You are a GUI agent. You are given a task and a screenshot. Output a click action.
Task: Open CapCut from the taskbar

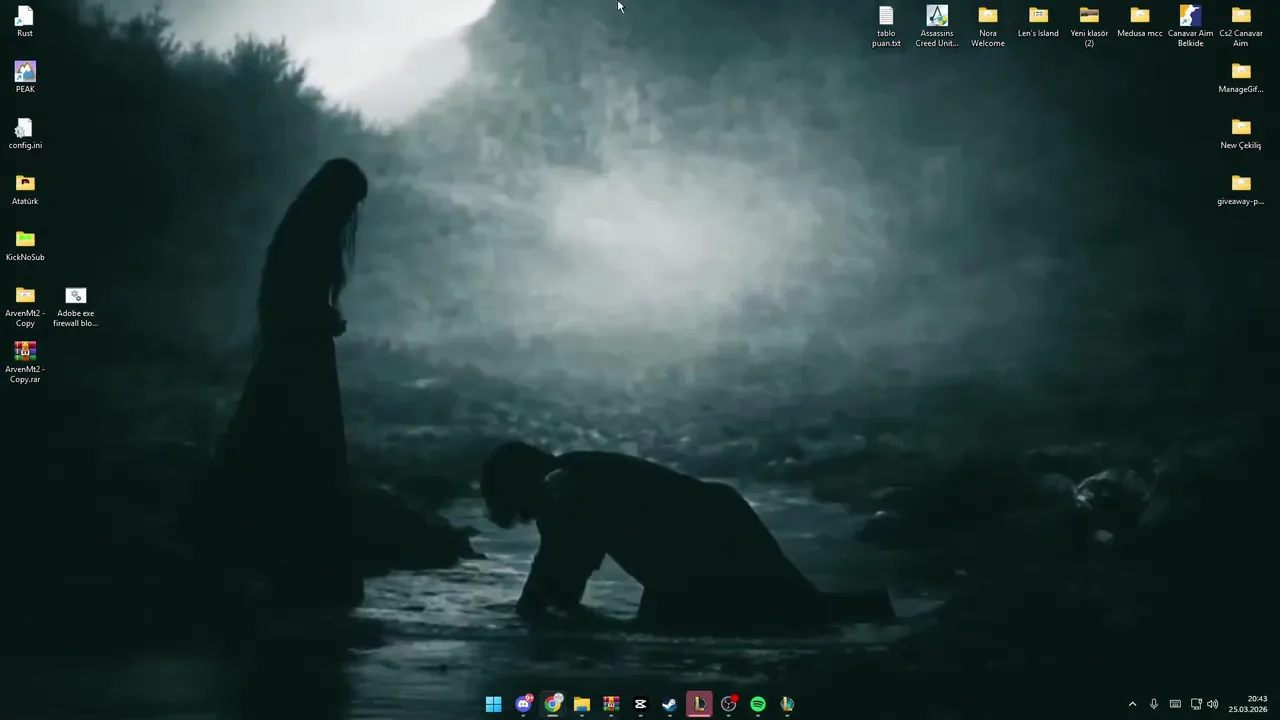(641, 704)
